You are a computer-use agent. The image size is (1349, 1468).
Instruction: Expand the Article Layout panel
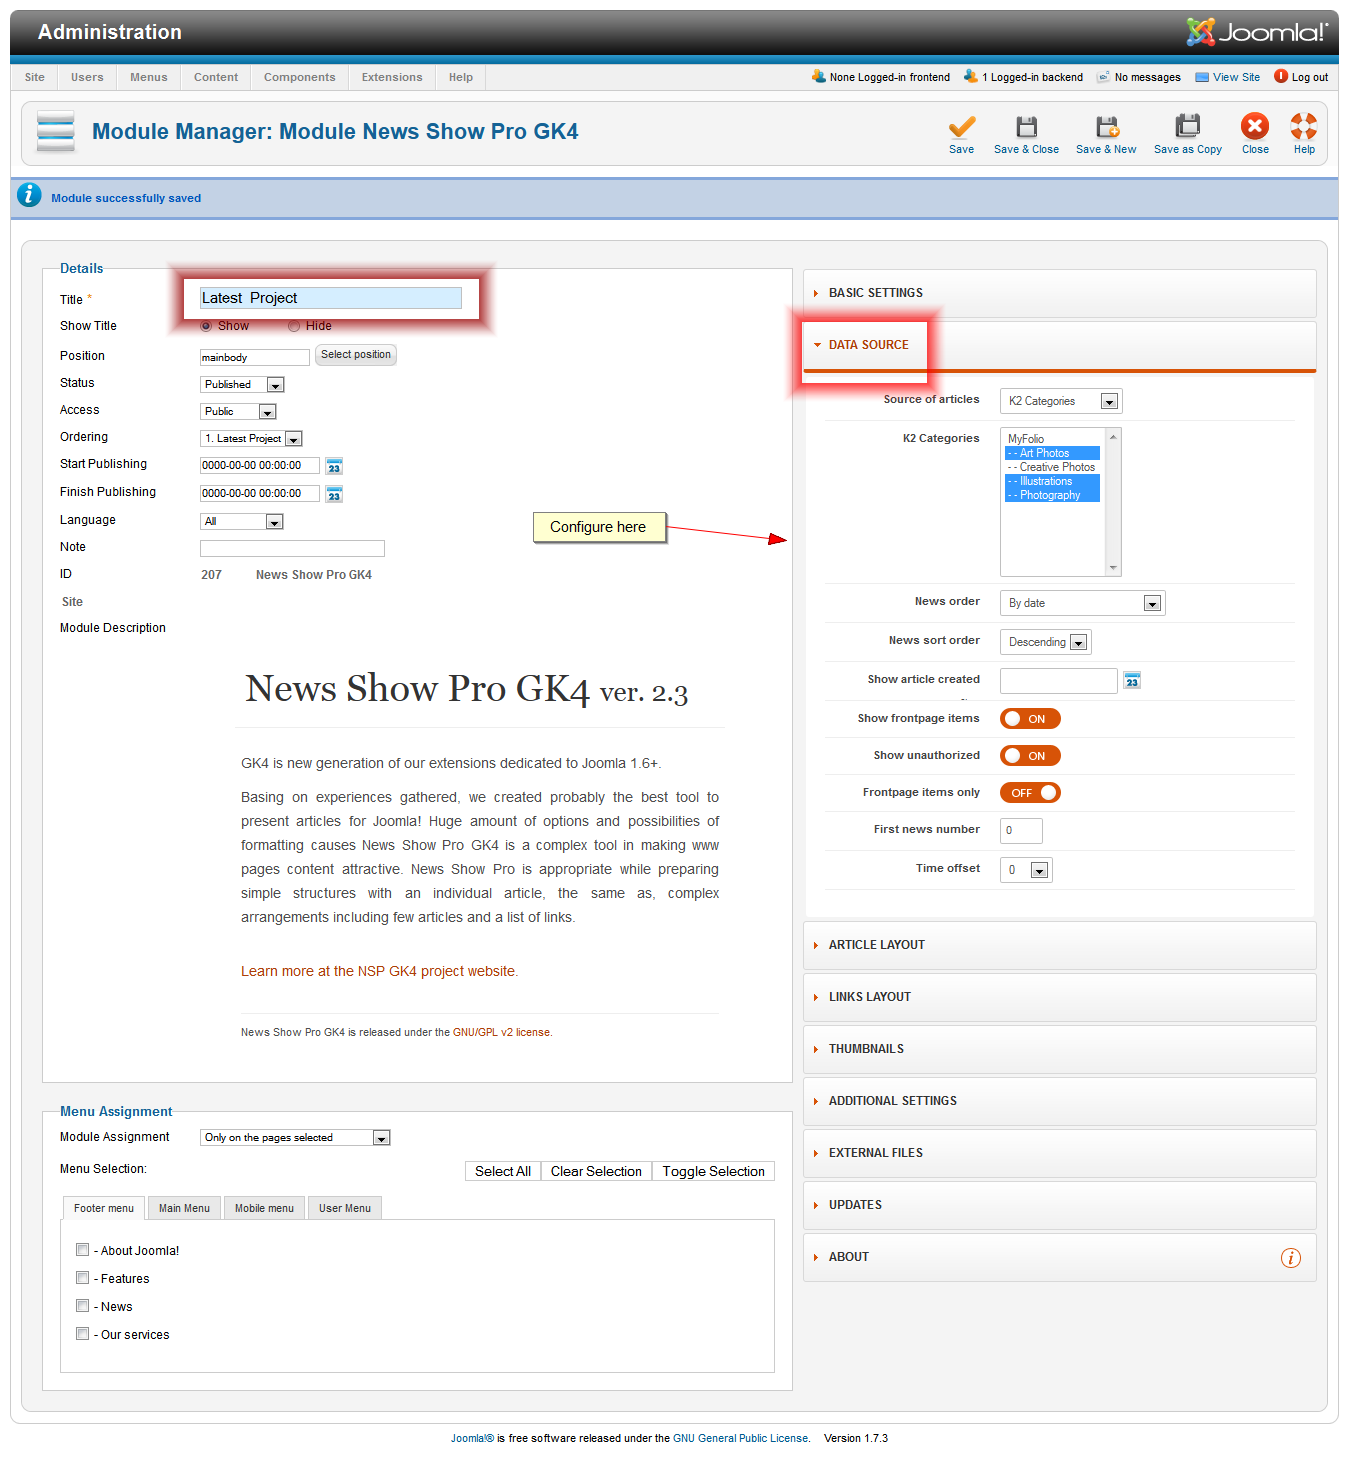pyautogui.click(x=1059, y=945)
